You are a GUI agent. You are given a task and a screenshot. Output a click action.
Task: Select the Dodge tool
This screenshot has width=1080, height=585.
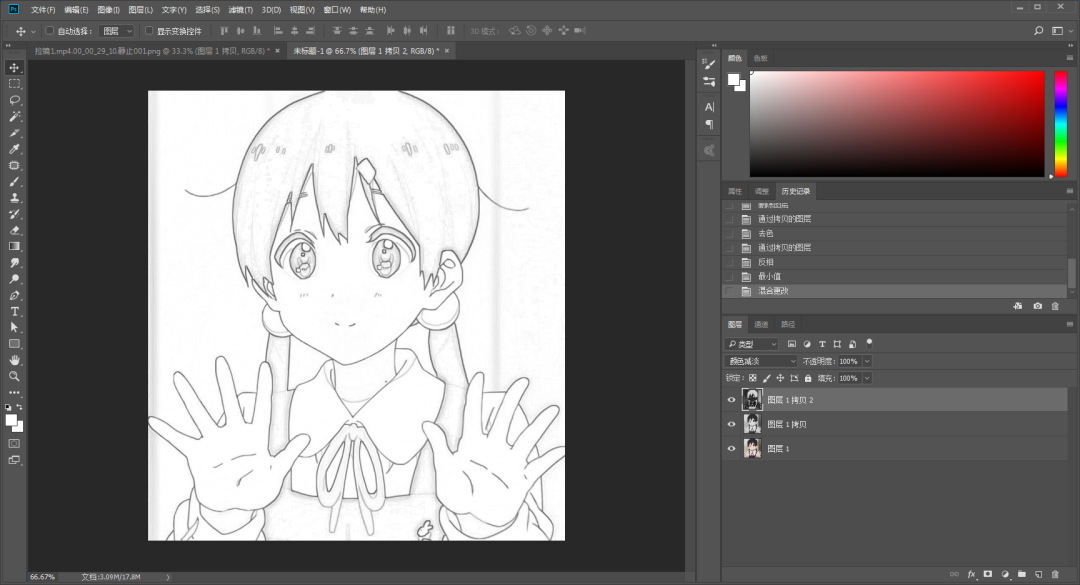14,279
